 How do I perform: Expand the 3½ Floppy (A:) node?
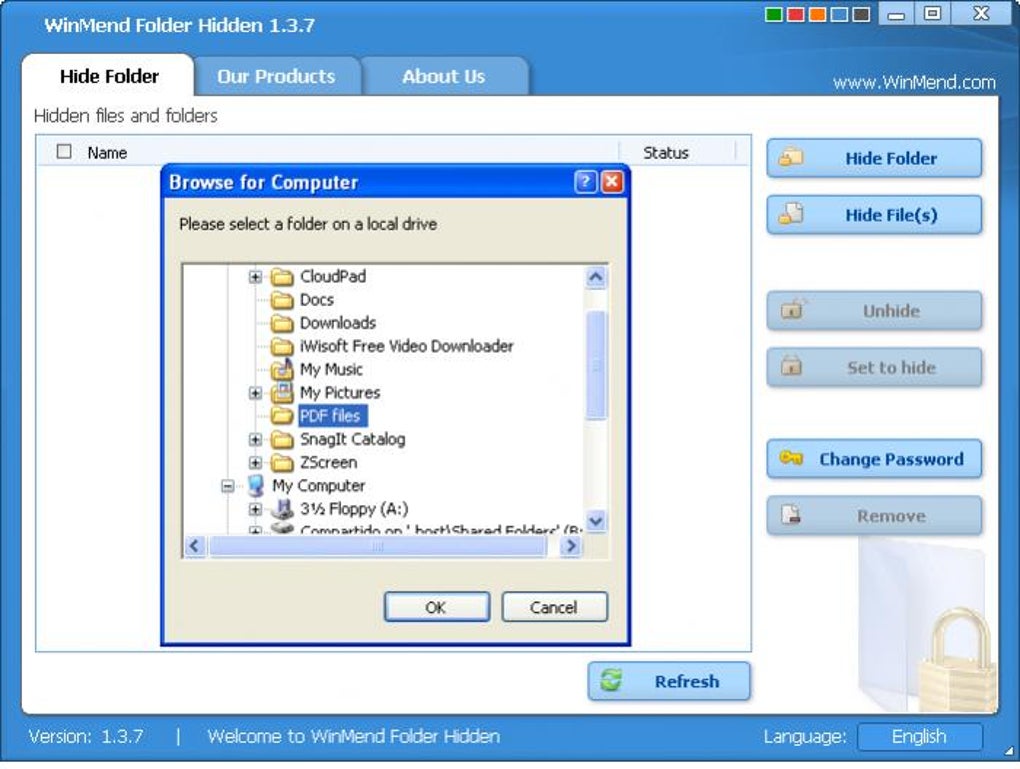(x=256, y=509)
